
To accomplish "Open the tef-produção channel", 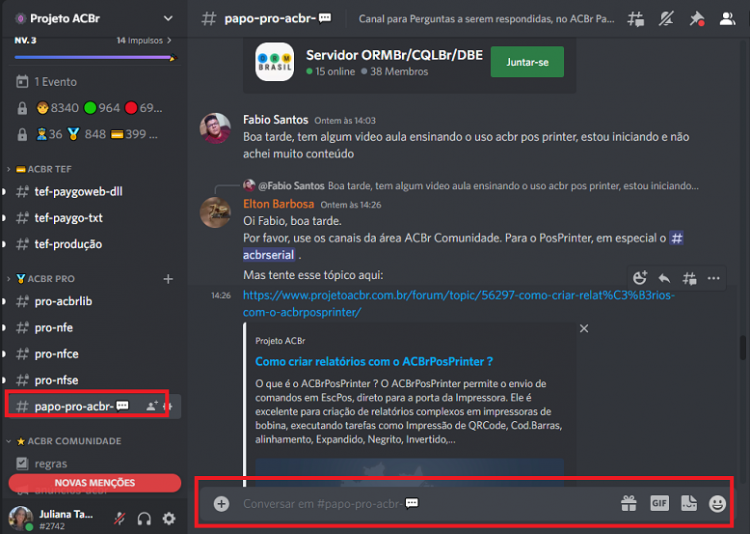I will (68, 244).
